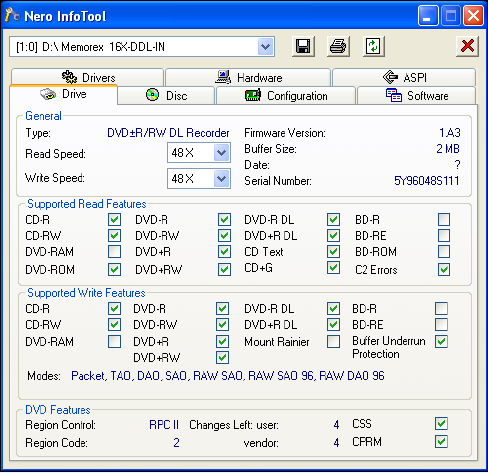Switch to the Drivers tab
Viewport: 488px width, 473px height.
coord(88,77)
